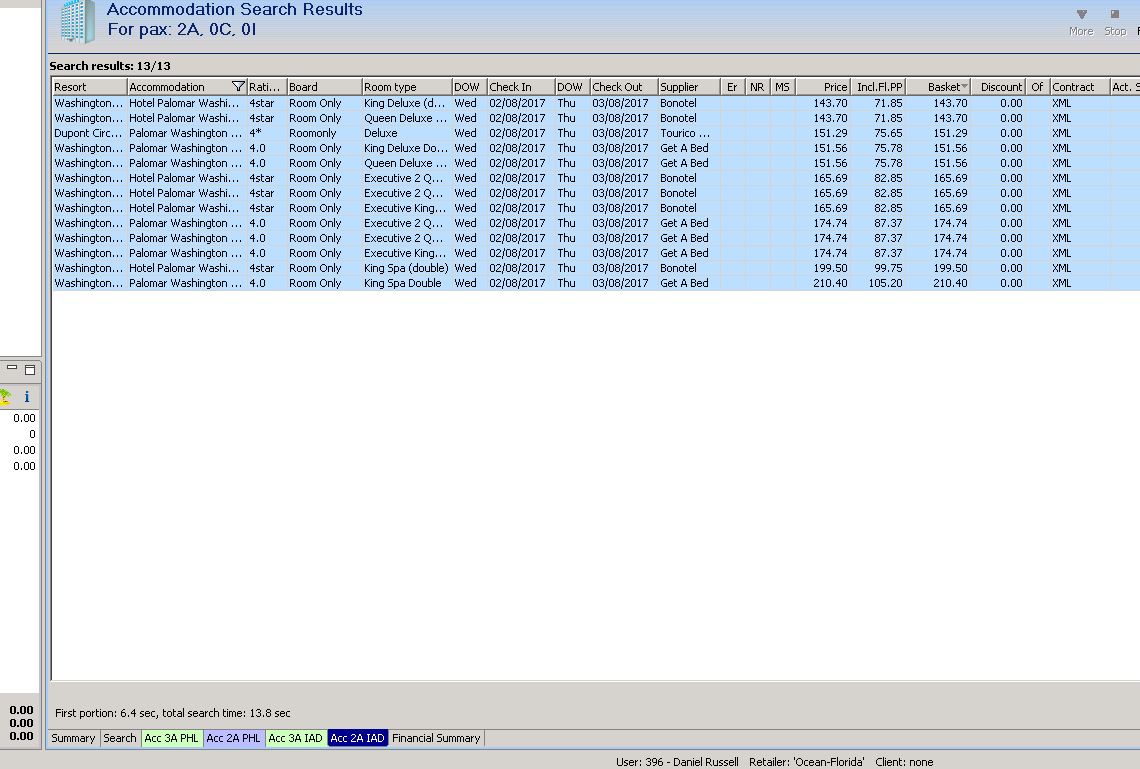Screen dimensions: 1140x769
Task: Maximize the left side panel
Action: click(x=30, y=369)
